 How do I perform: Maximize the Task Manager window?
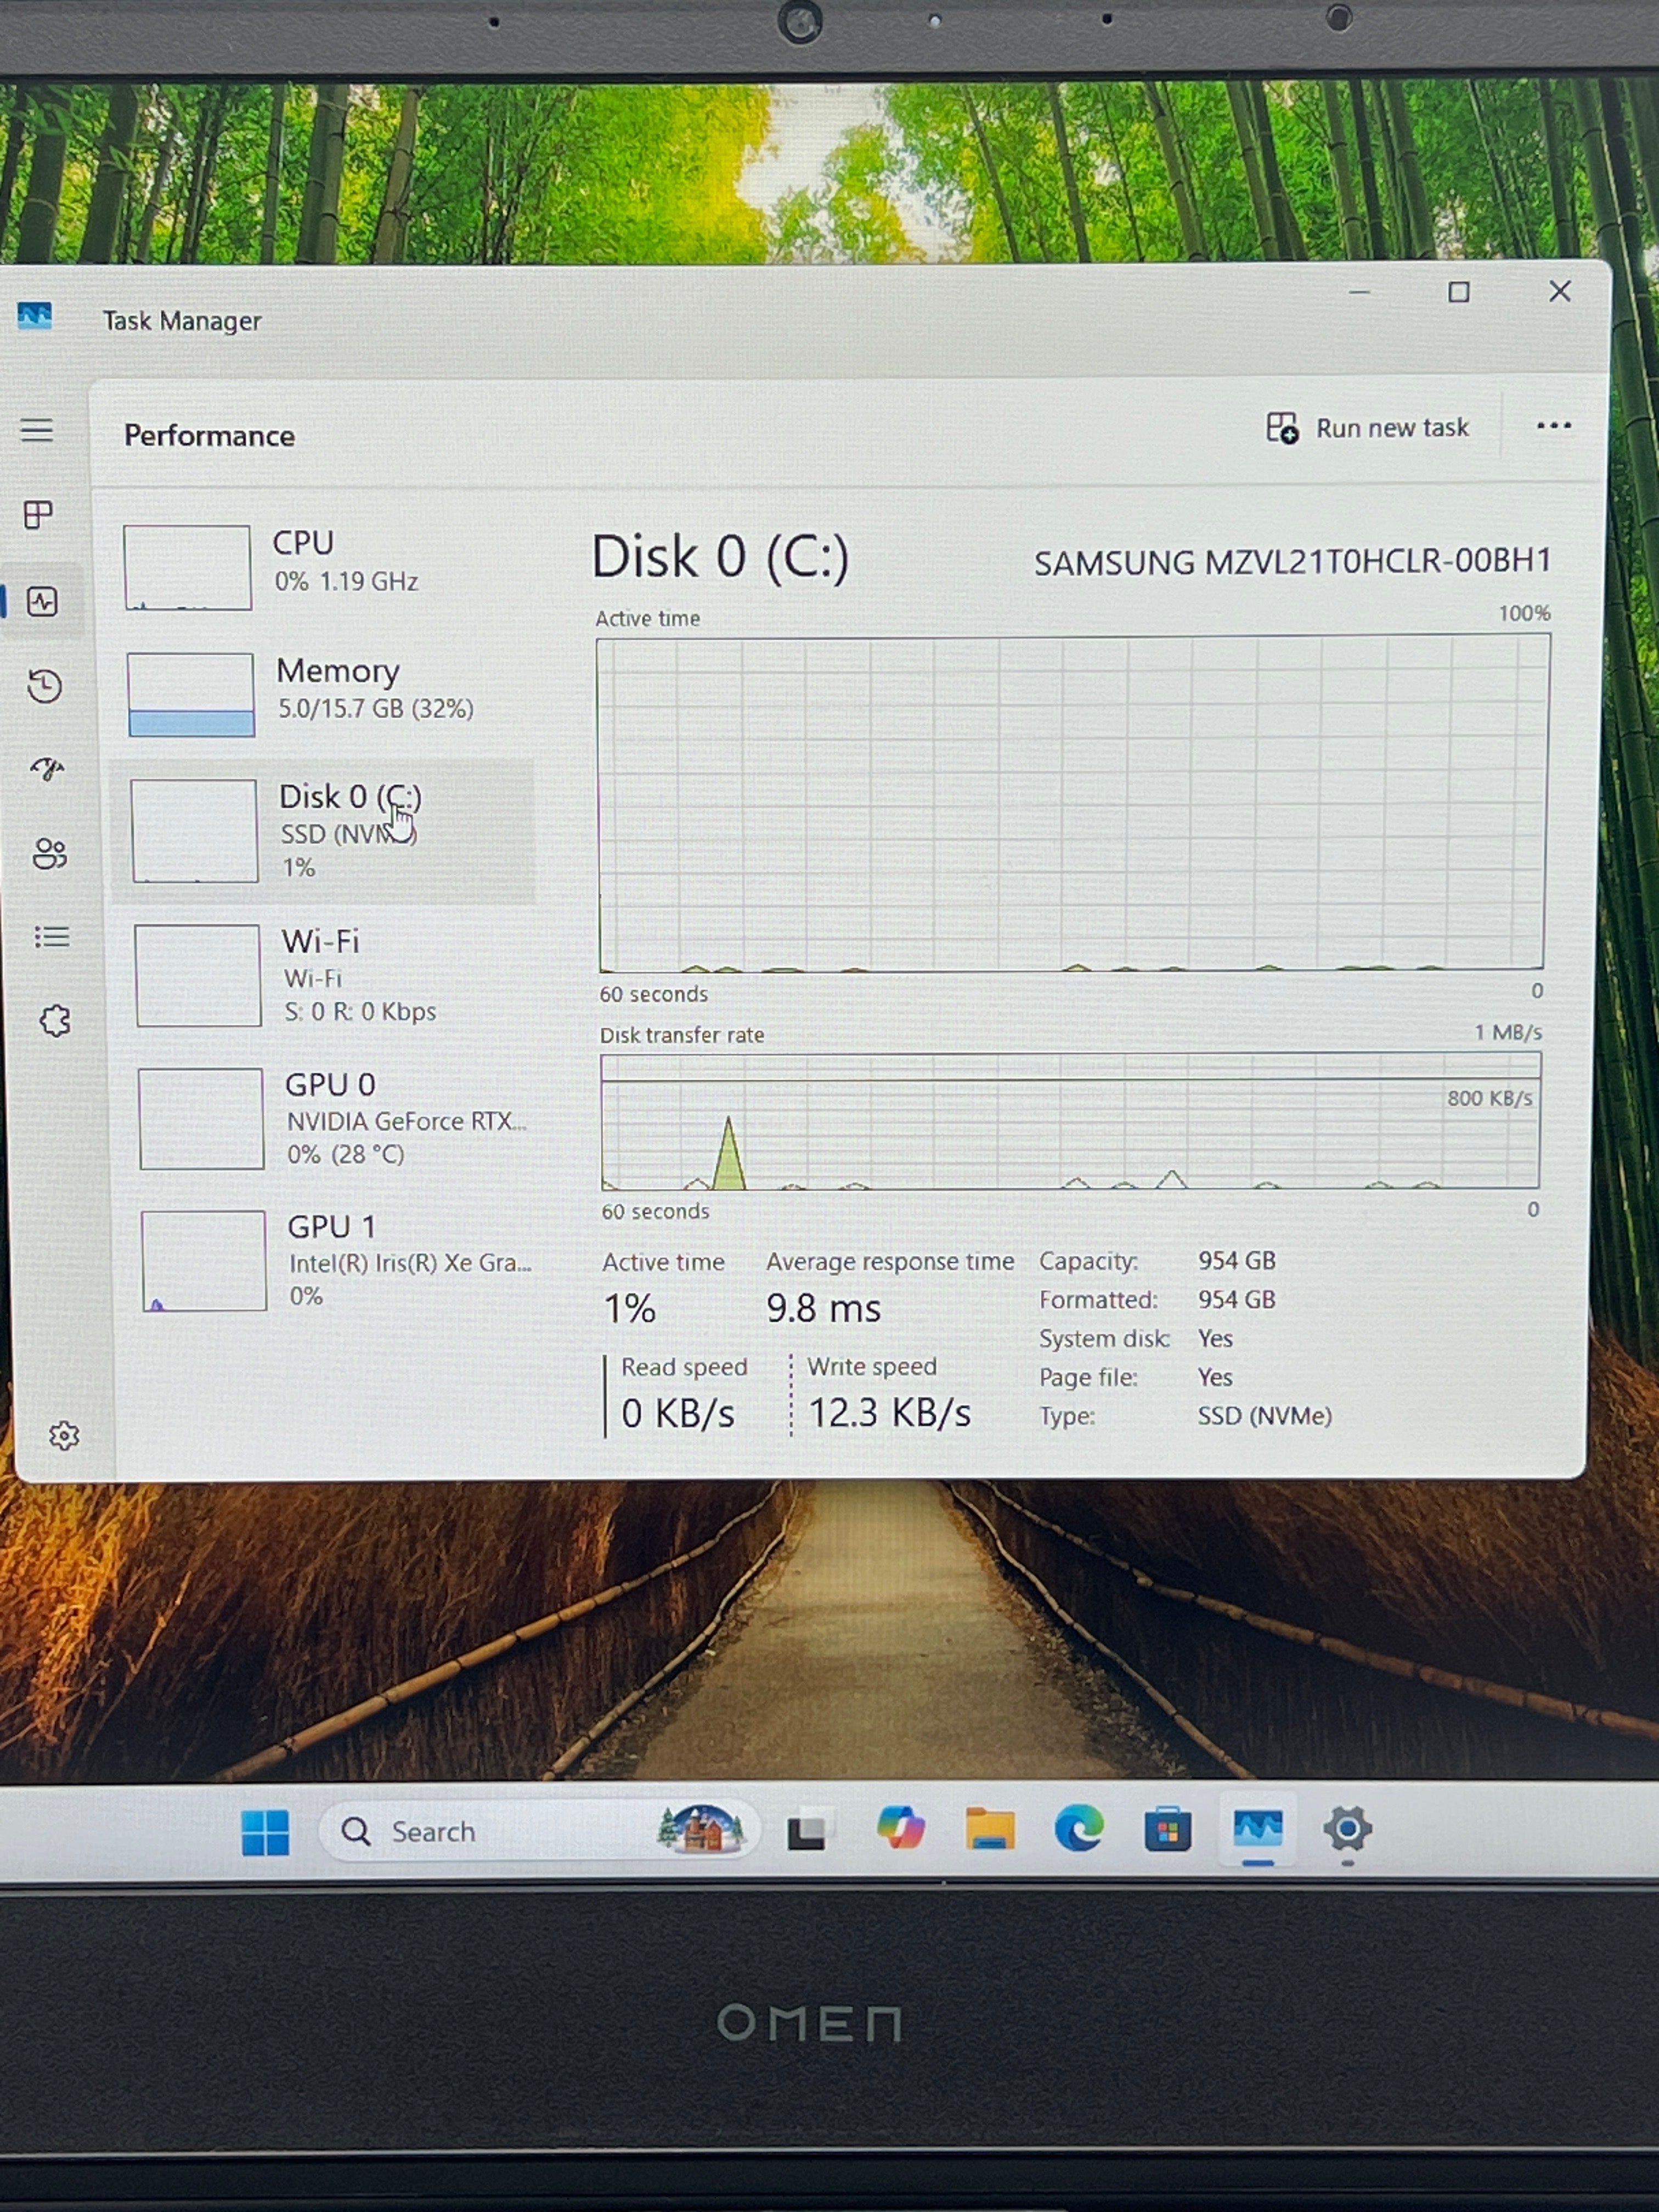coord(1459,292)
